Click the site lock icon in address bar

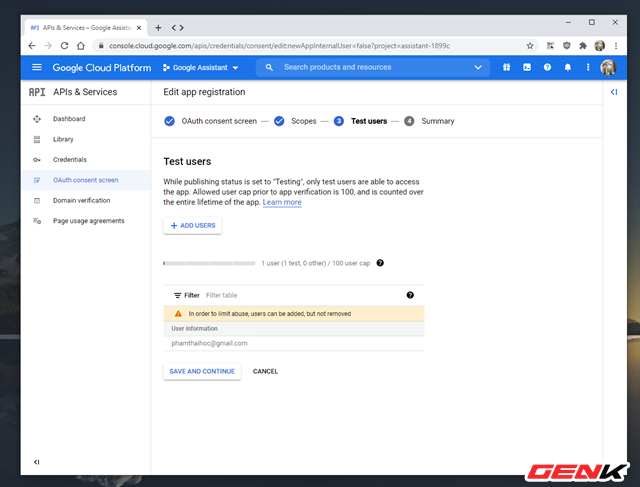point(101,46)
